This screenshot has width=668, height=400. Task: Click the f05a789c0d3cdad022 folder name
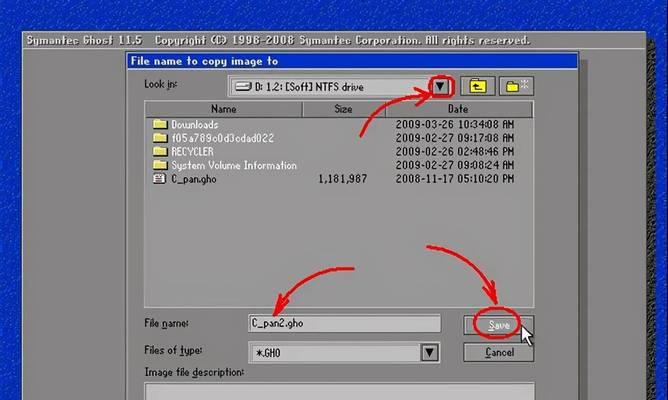[x=222, y=138]
